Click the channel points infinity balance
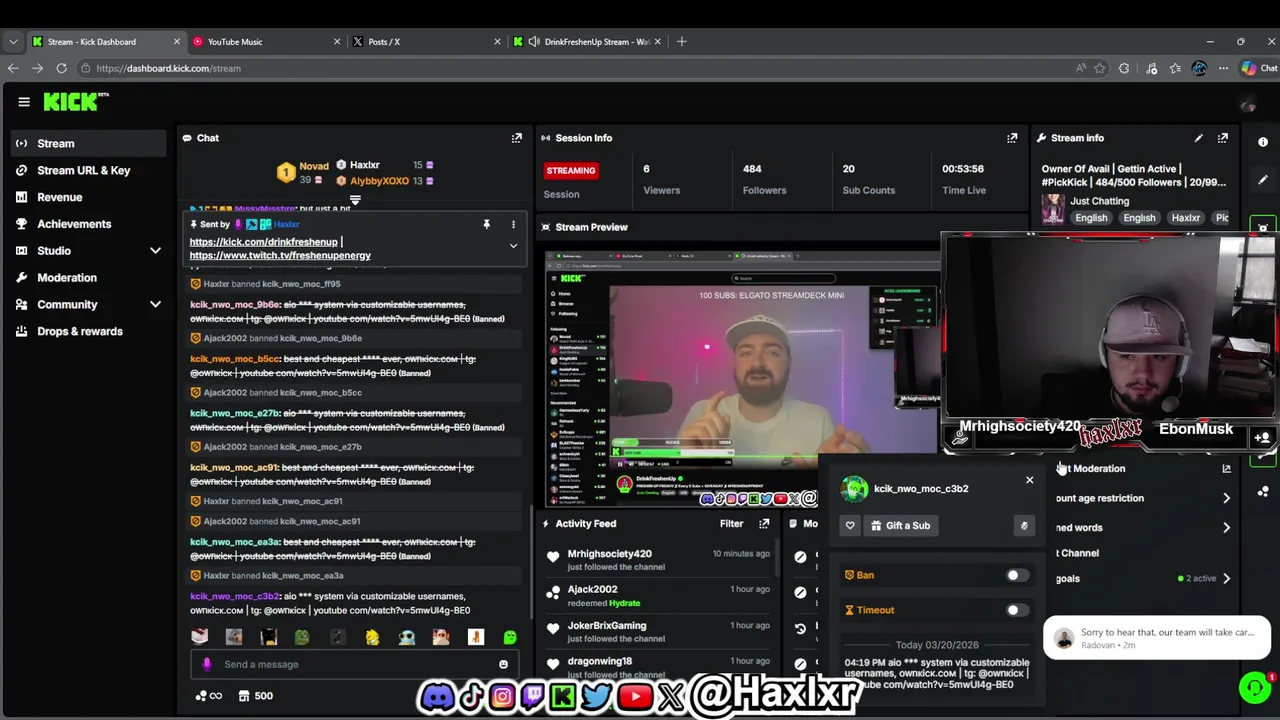The width and height of the screenshot is (1280, 720). point(209,696)
